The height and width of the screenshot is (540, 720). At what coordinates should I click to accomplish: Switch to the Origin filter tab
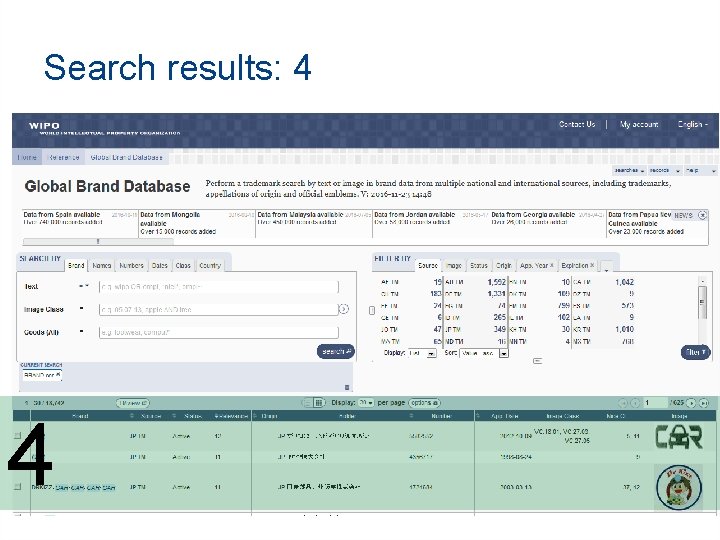tap(503, 265)
